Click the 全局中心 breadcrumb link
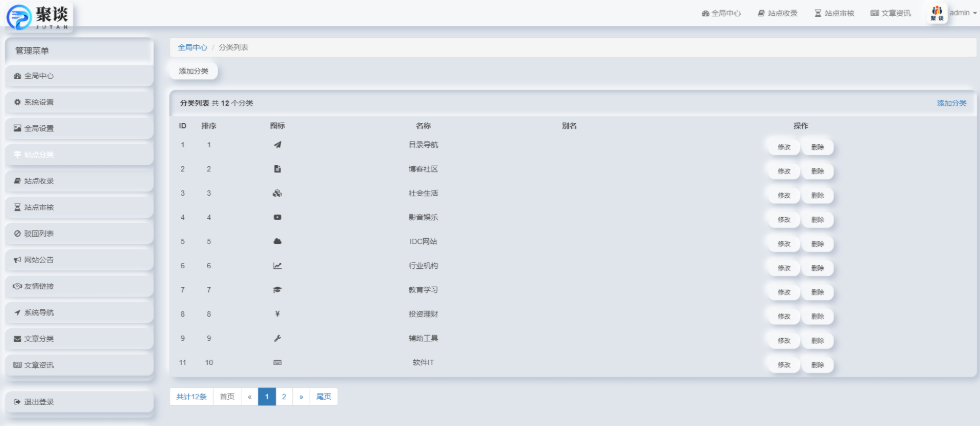980x426 pixels. pyautogui.click(x=192, y=47)
